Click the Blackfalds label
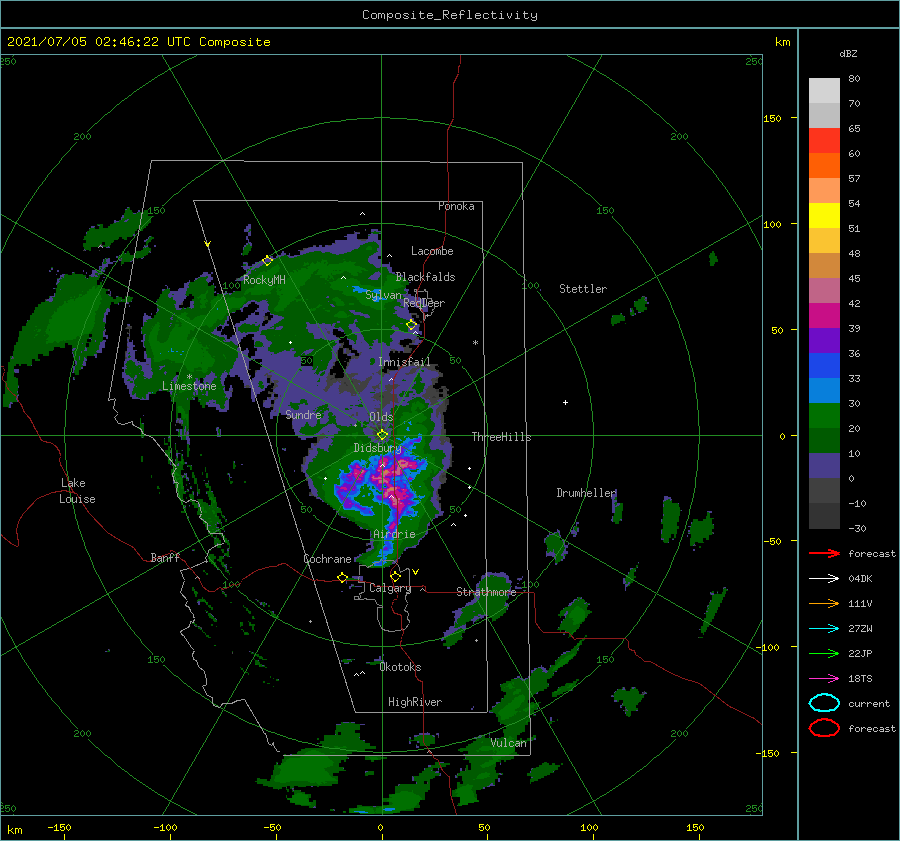This screenshot has height=841, width=900. [x=425, y=277]
